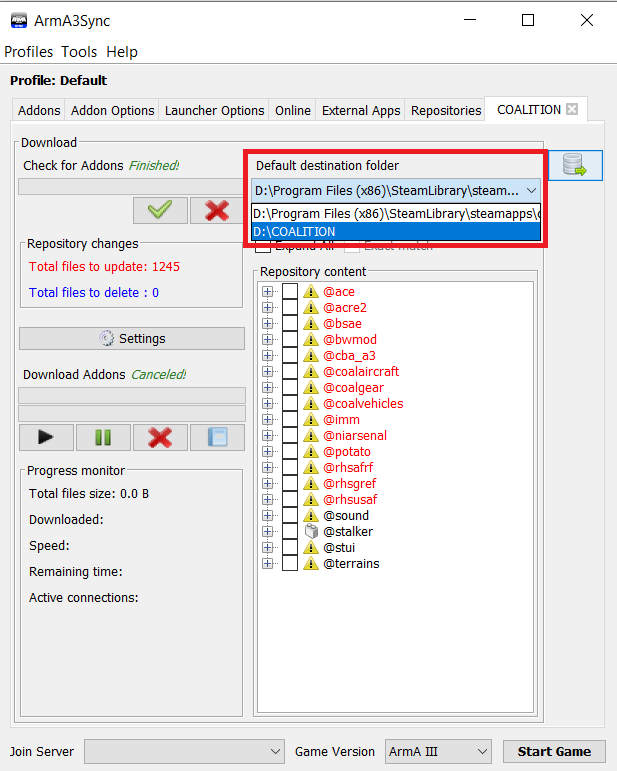The width and height of the screenshot is (617, 771).
Task: Enable the @terrains addon checkbox
Action: point(290,564)
